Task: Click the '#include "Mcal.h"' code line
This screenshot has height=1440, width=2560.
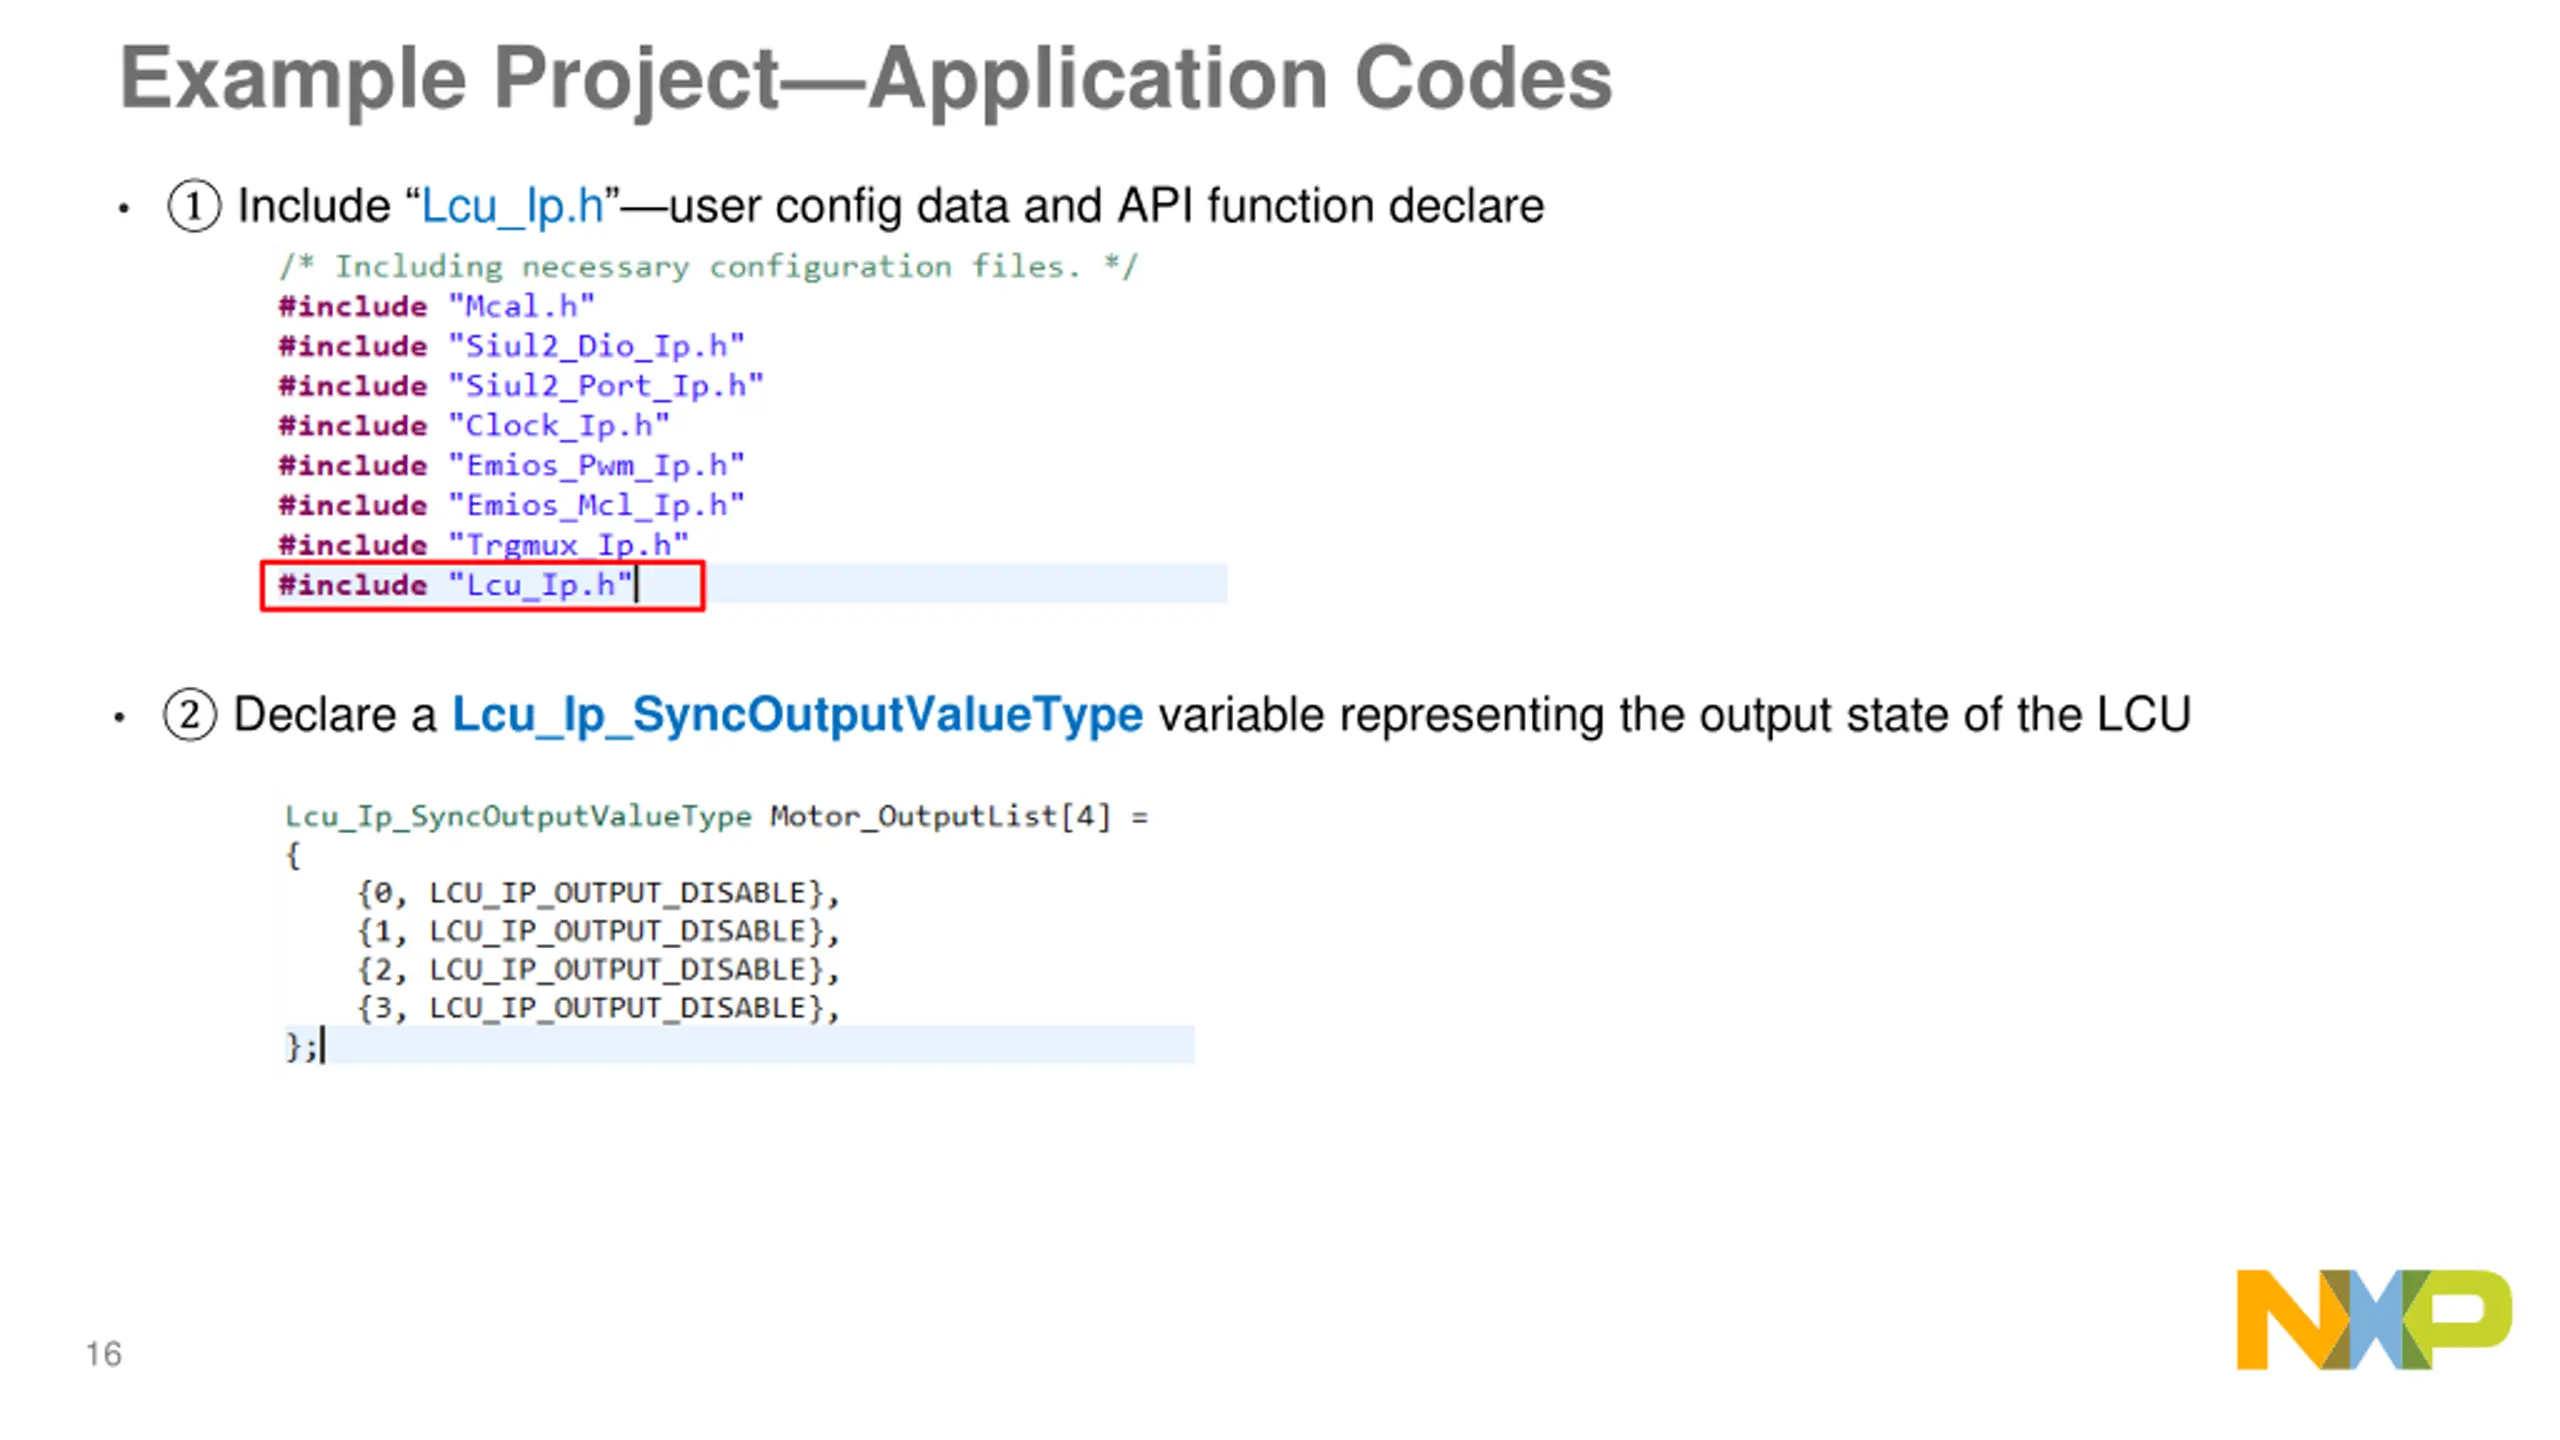Action: (437, 306)
